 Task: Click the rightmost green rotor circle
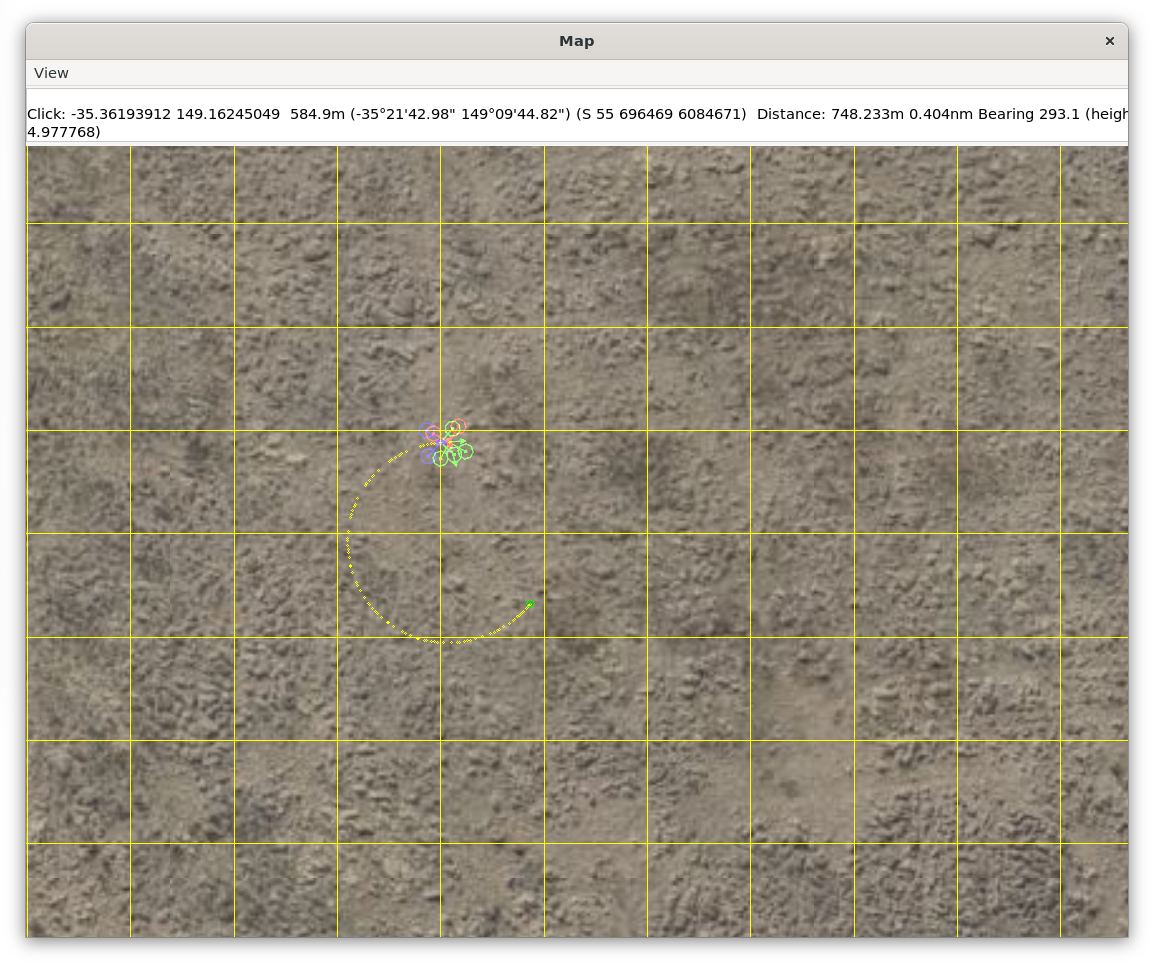tap(466, 452)
